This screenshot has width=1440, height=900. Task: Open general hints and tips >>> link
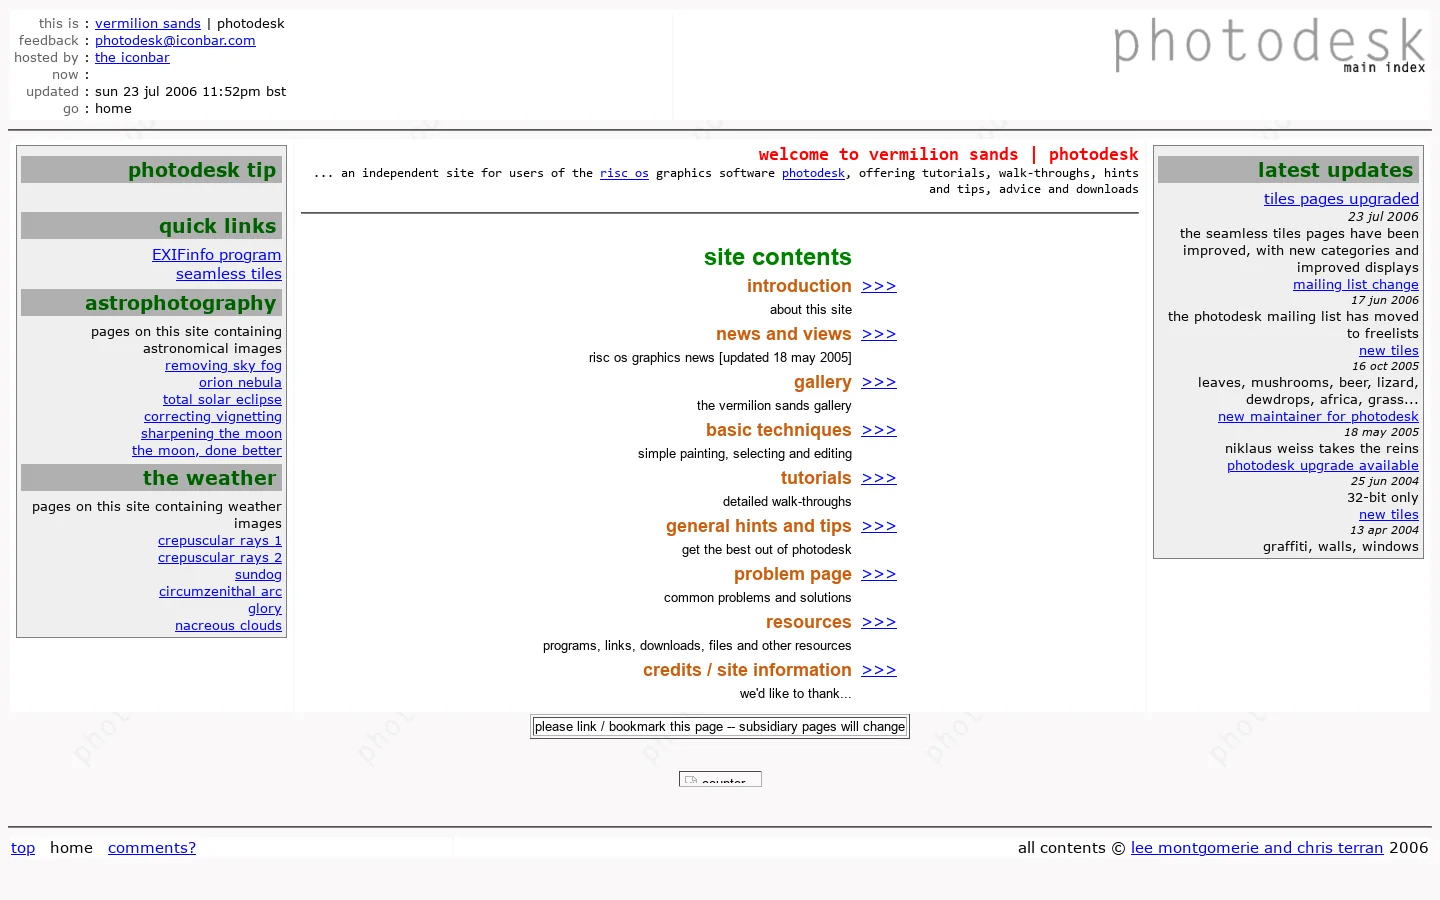click(879, 526)
